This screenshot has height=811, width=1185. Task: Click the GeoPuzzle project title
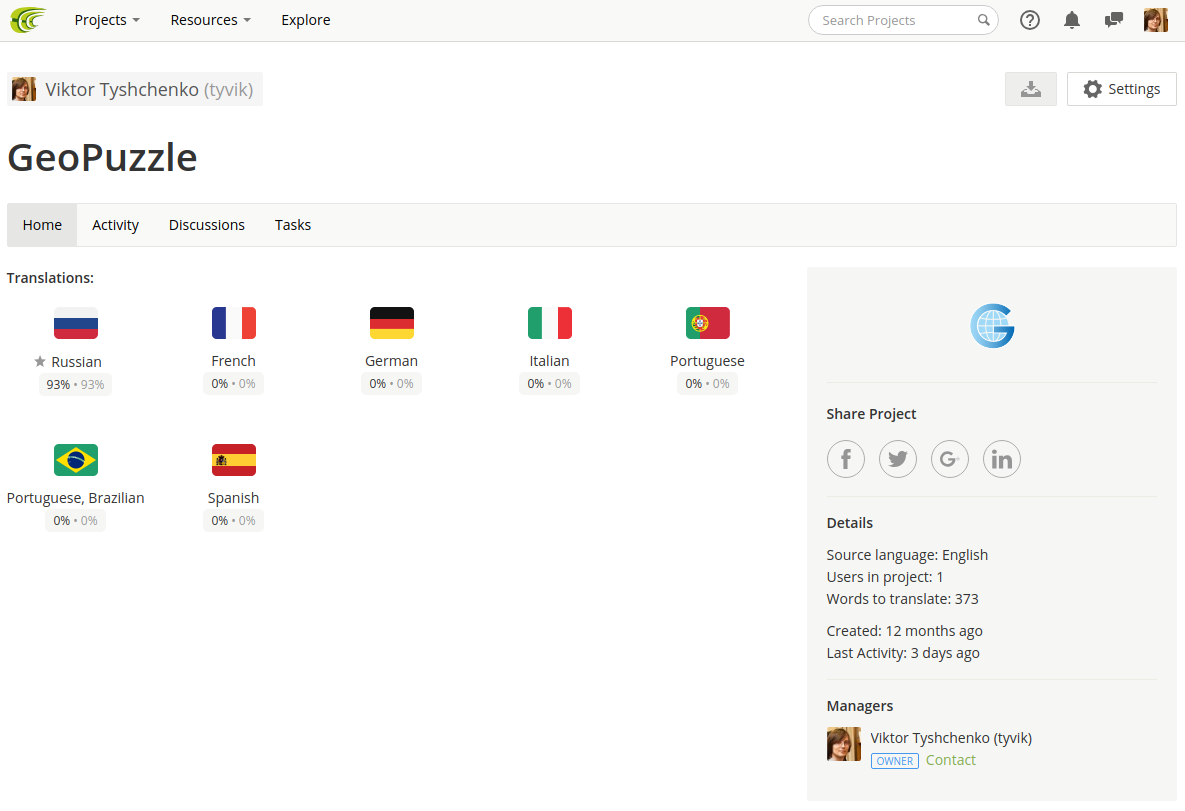pyautogui.click(x=102, y=158)
